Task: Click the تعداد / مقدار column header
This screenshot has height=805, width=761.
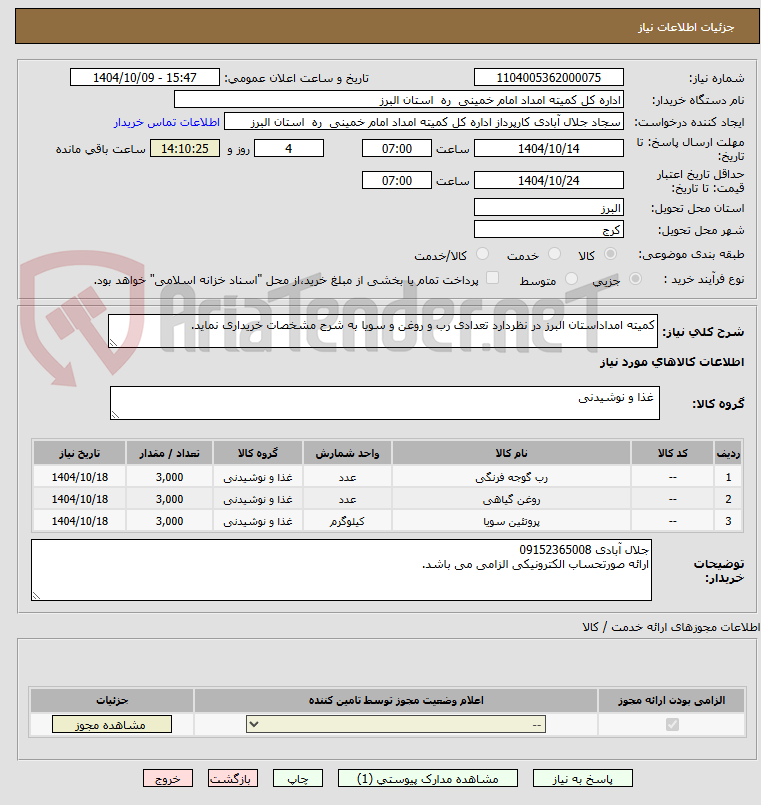Action: 169,453
